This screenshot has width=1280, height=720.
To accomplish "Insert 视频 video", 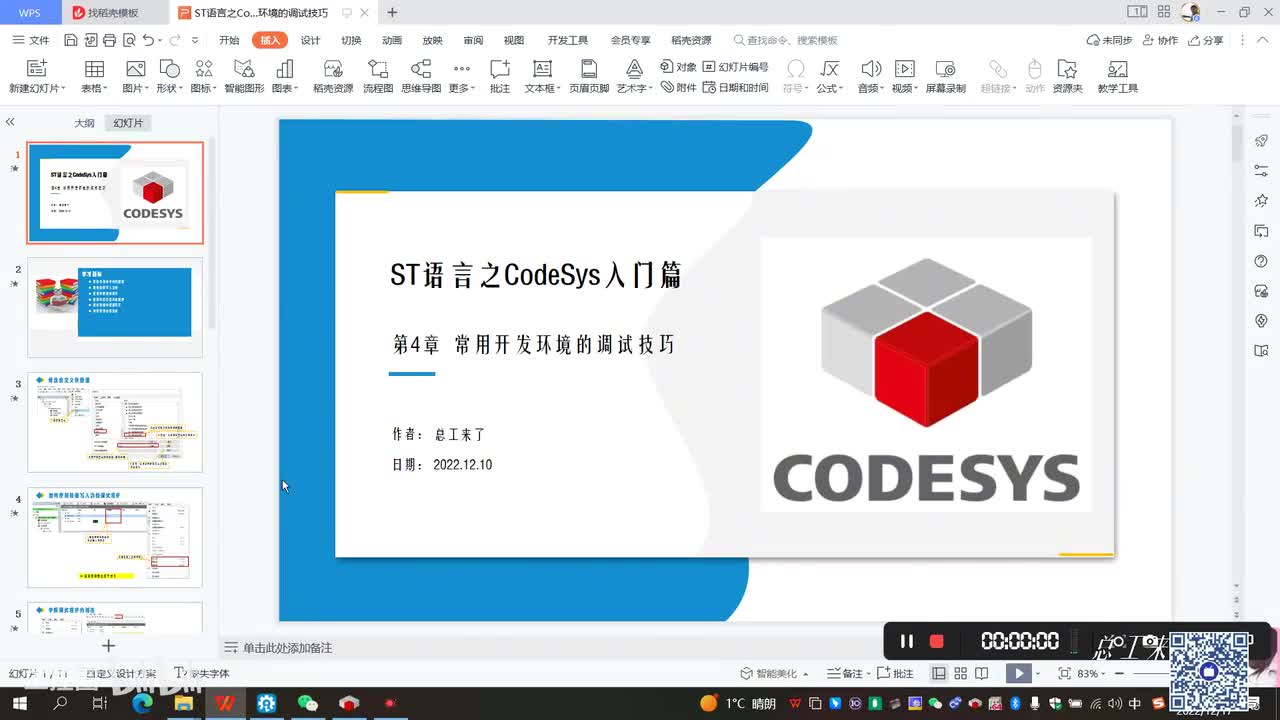I will click(904, 76).
